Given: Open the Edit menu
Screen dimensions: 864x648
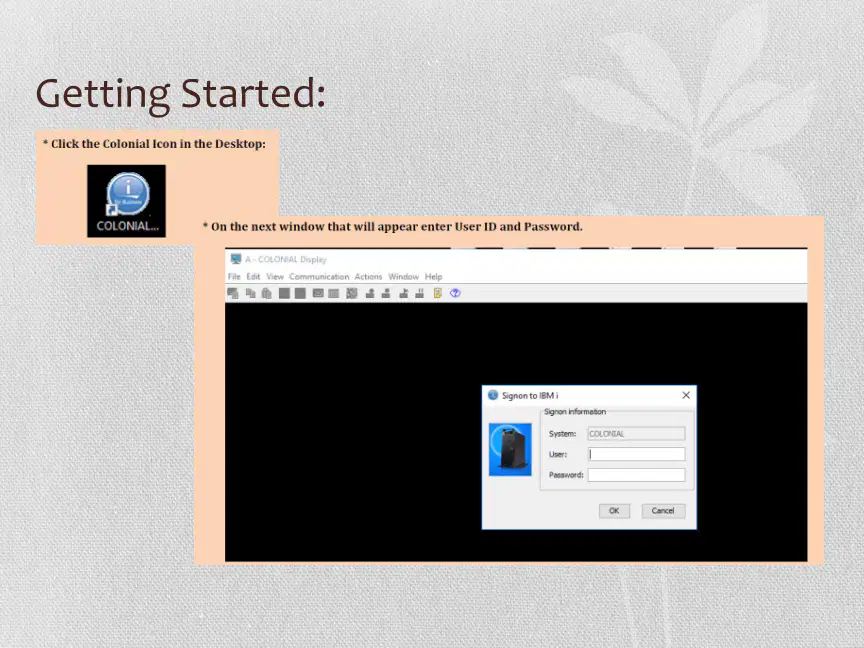Looking at the screenshot, I should coord(253,277).
